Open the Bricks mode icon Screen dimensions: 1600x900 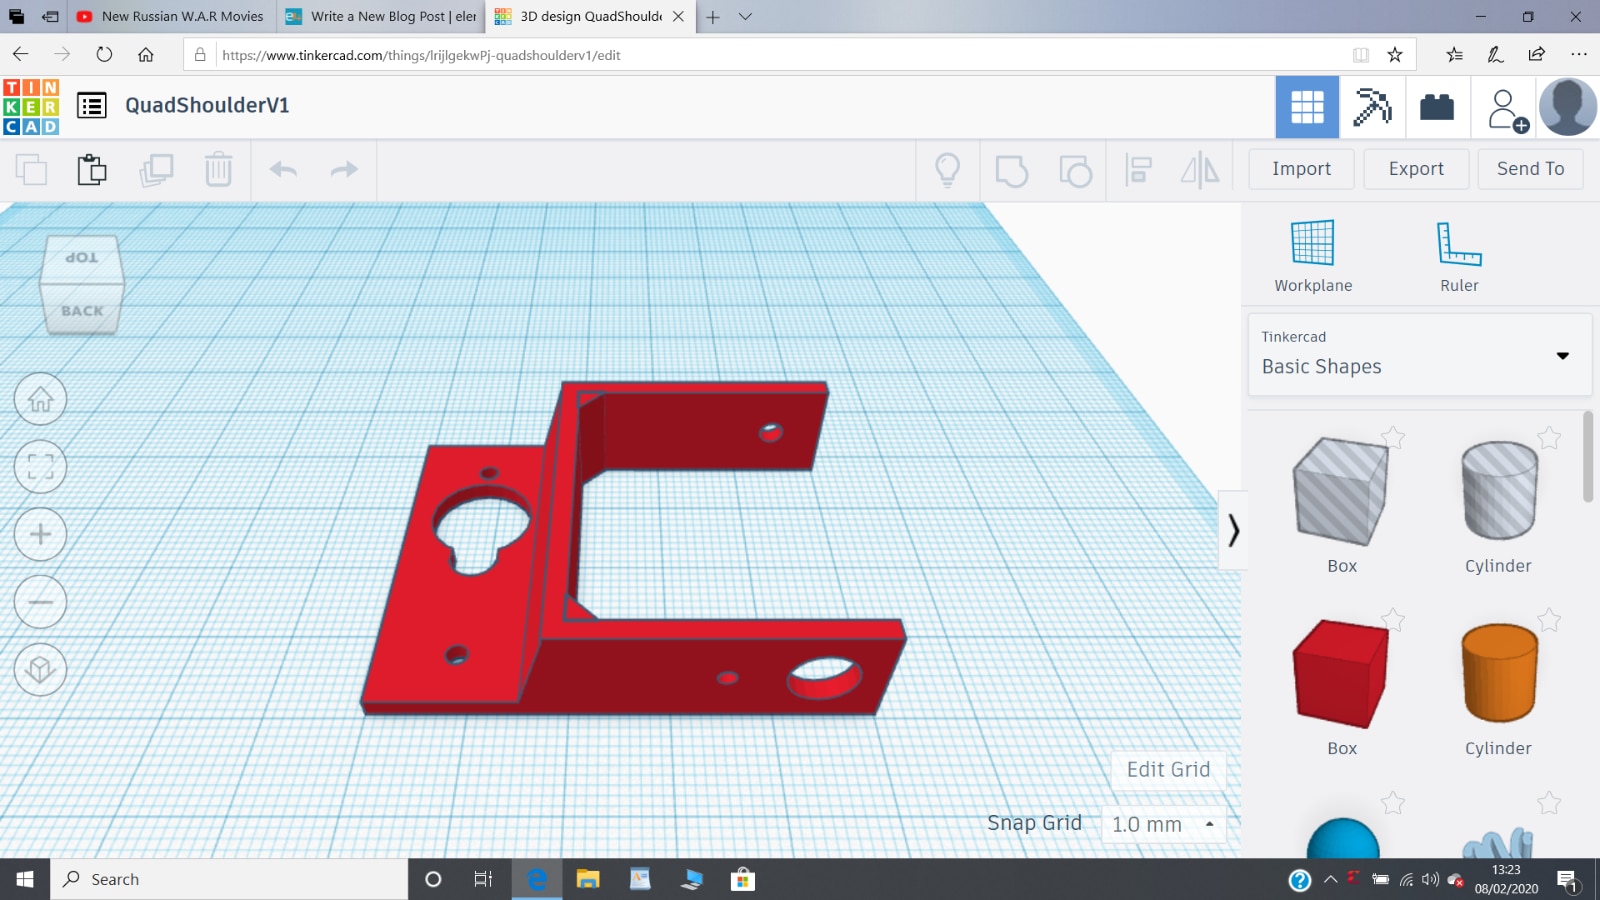coord(1437,107)
